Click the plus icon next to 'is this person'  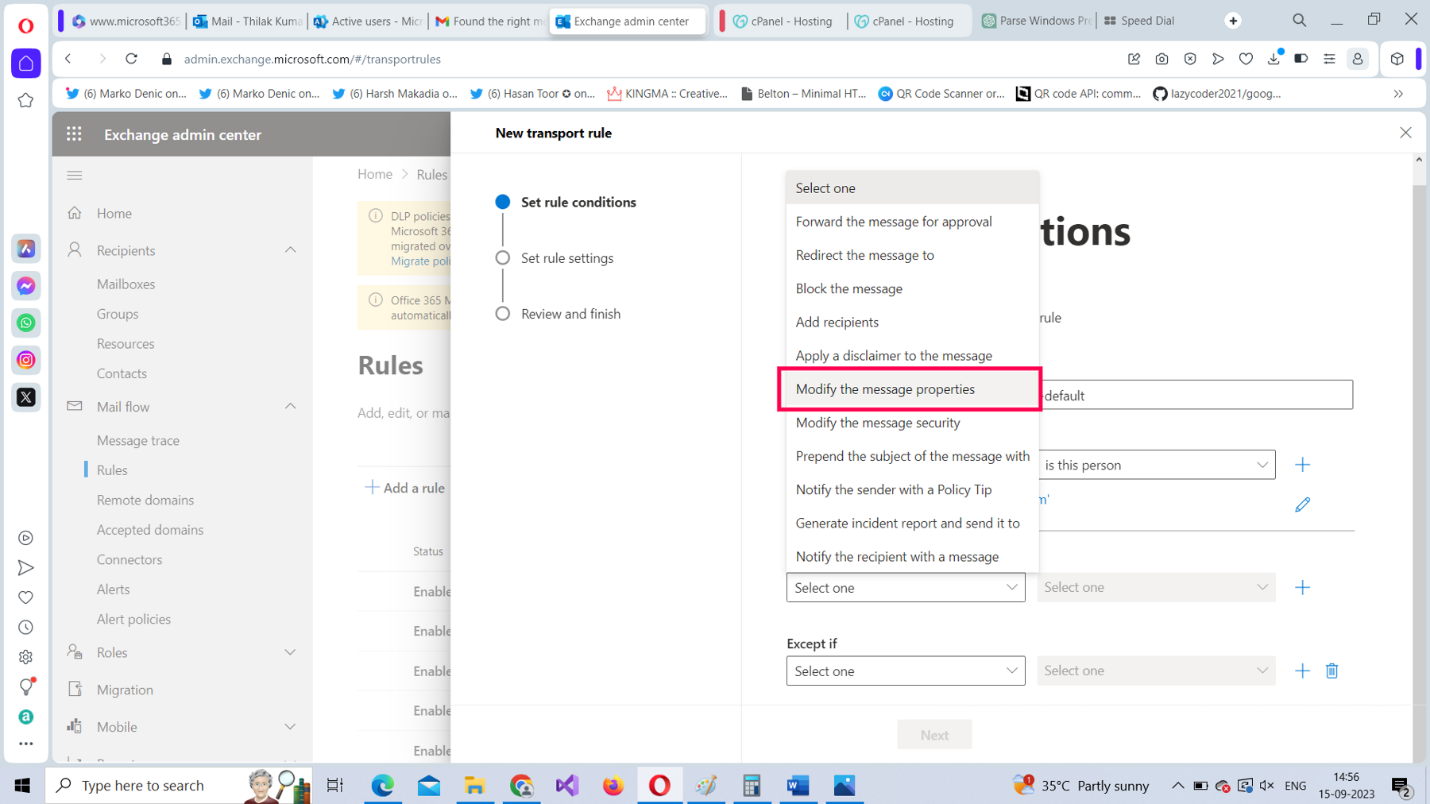(x=1302, y=465)
